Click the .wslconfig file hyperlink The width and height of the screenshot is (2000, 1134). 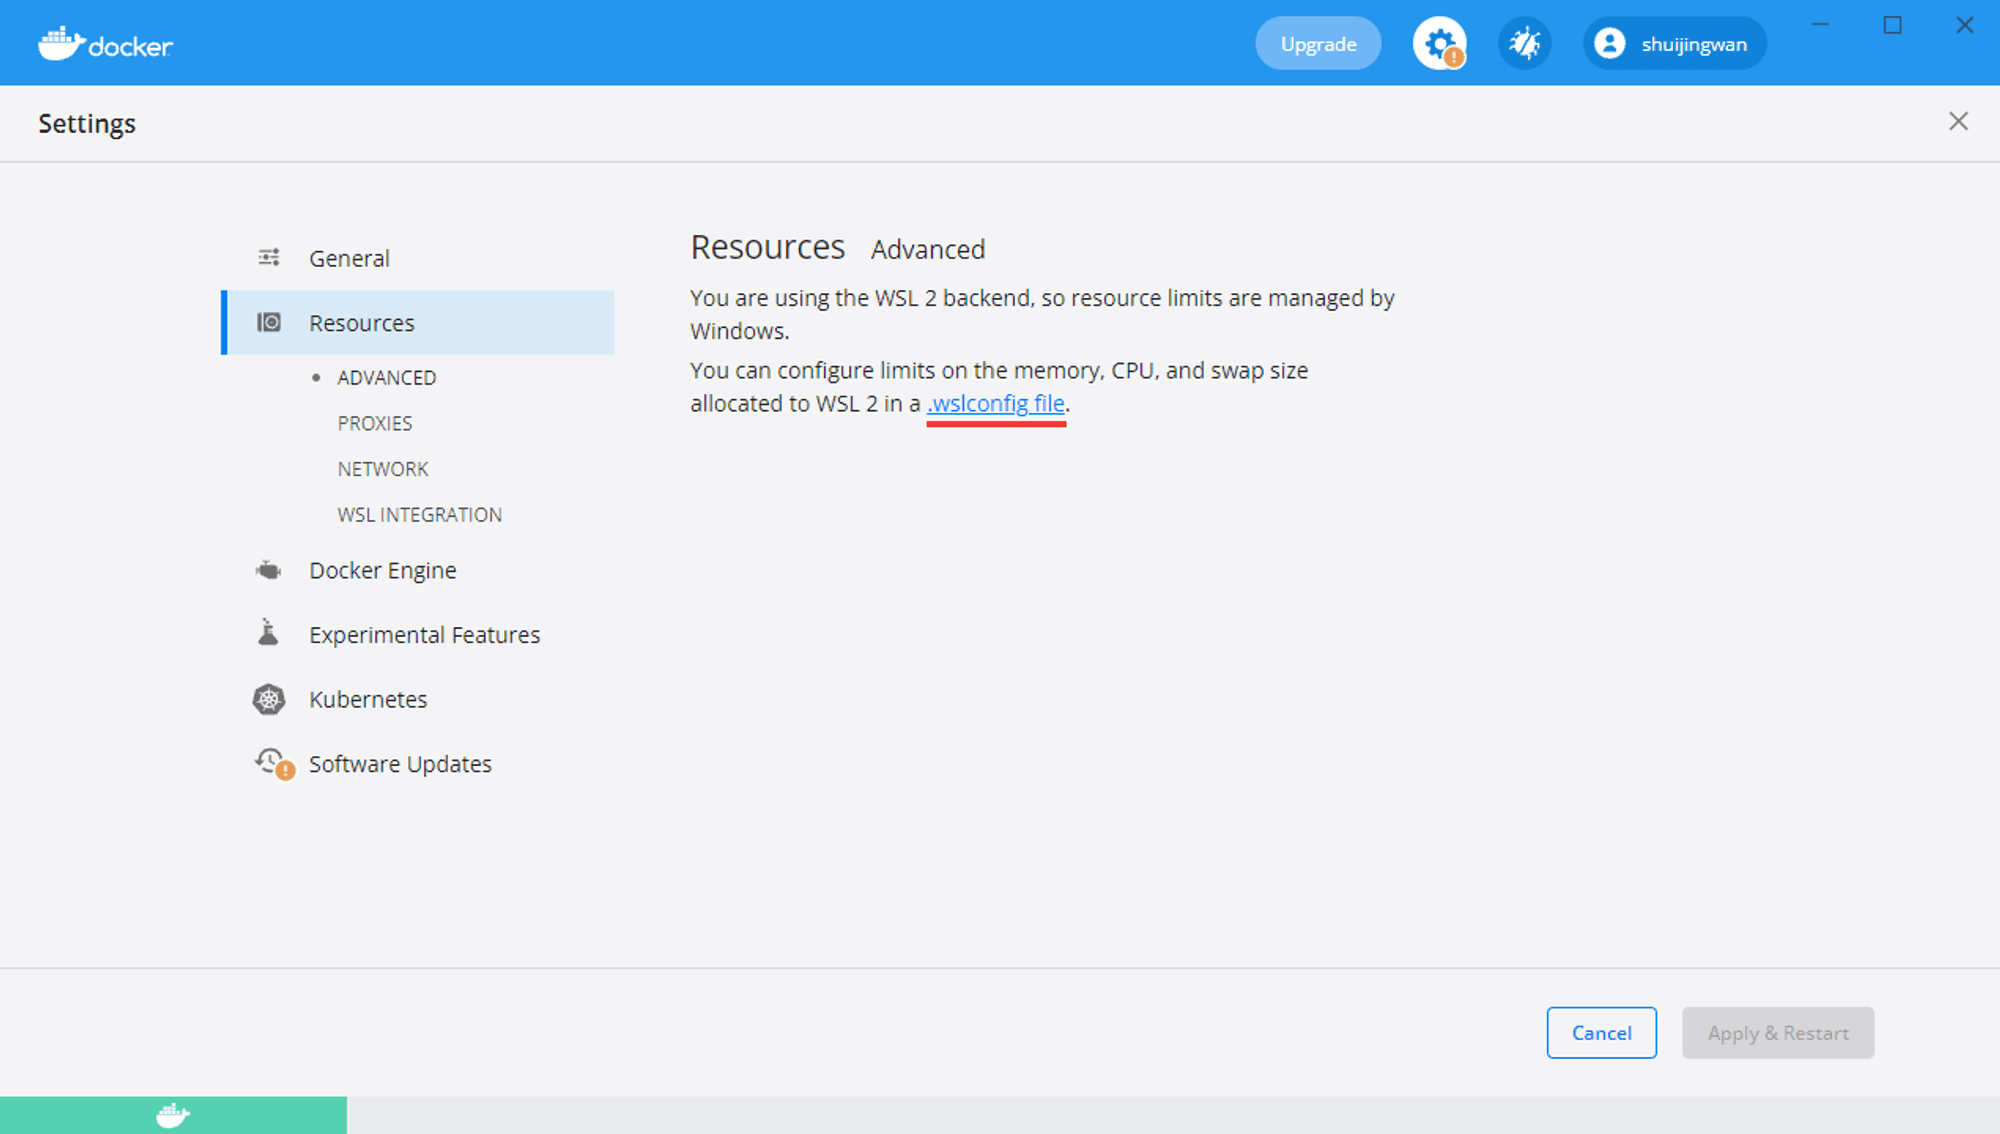point(995,404)
